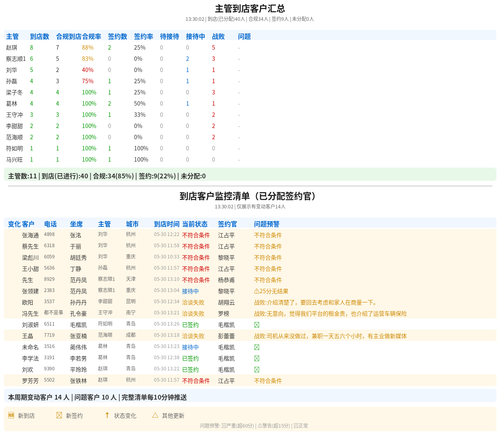500x448 pixels.
Task: Click green check icon in 刘欢 row
Action: pyautogui.click(x=257, y=369)
